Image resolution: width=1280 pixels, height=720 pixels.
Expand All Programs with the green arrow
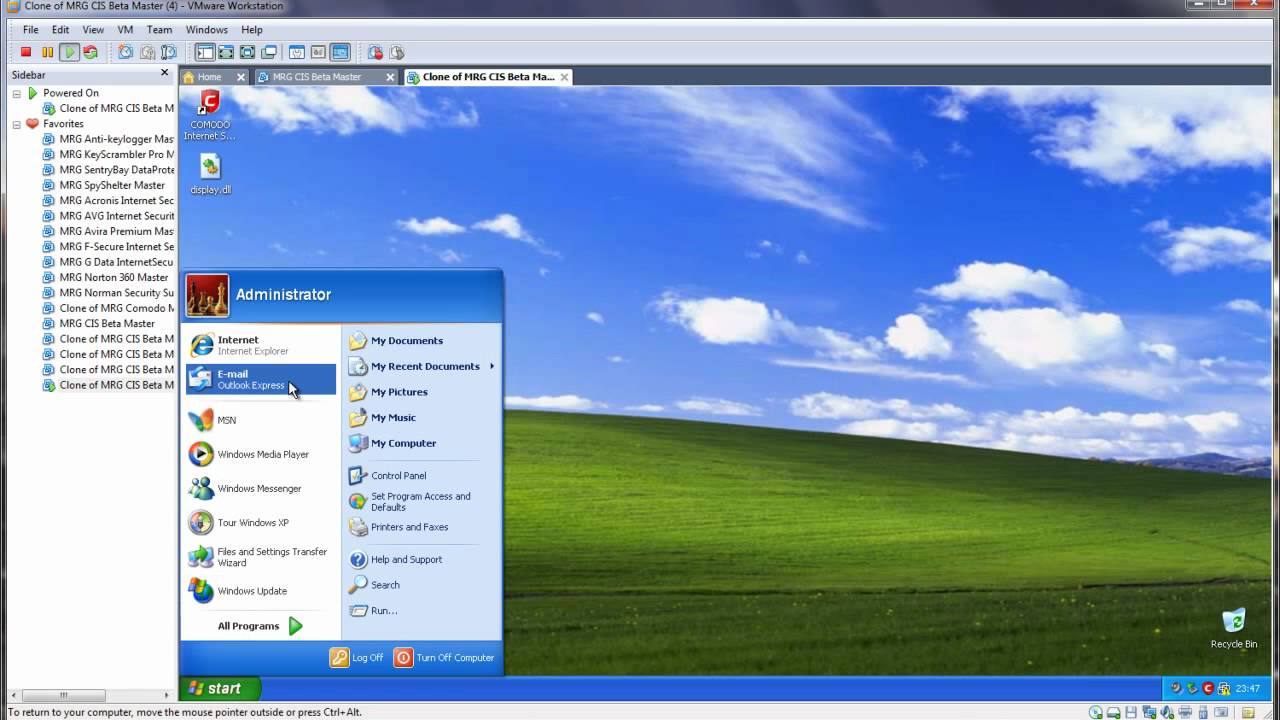tap(295, 626)
